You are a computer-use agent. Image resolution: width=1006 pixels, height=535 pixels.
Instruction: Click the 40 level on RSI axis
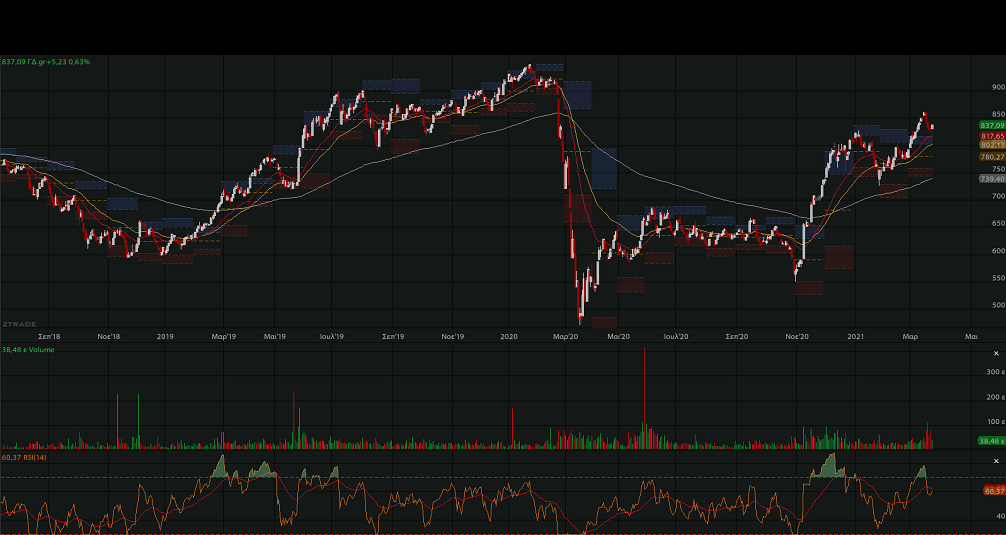1000,516
